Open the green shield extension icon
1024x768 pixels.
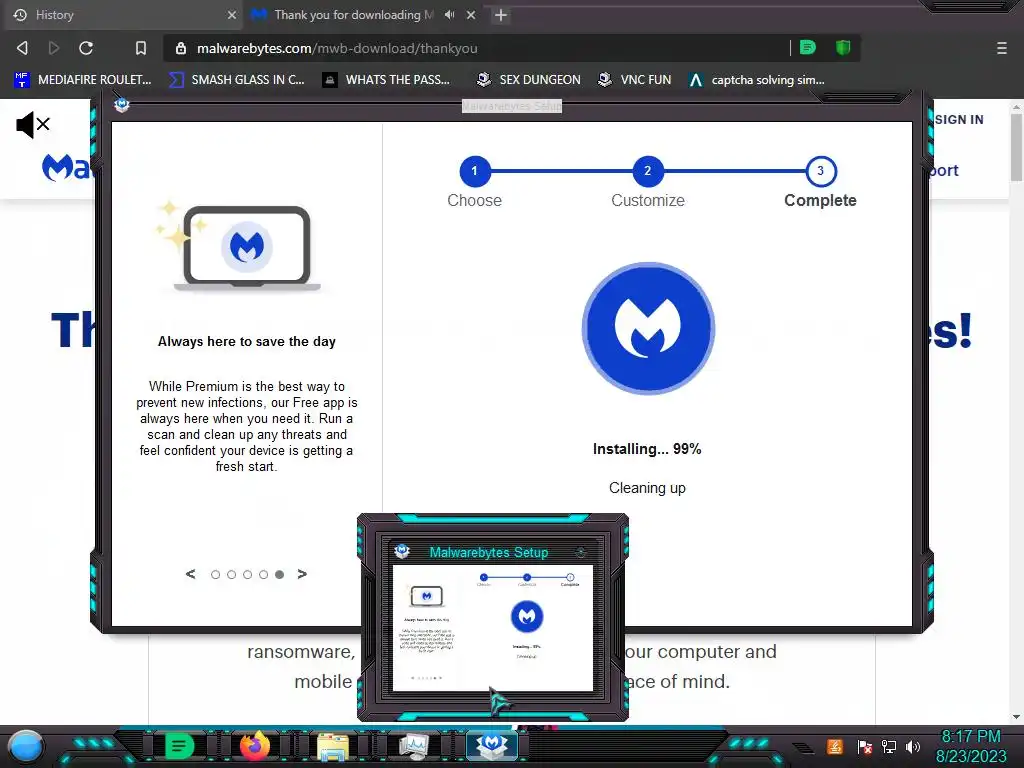click(843, 48)
